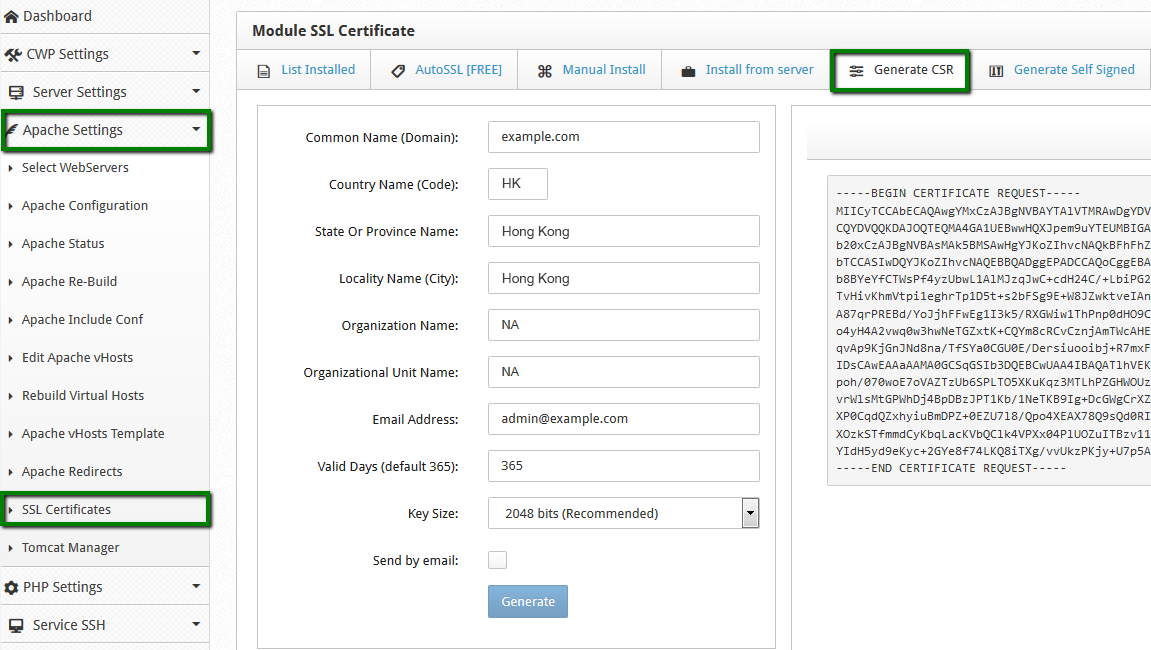1151x650 pixels.
Task: Open Edit Apache vHosts link
Action: point(77,358)
